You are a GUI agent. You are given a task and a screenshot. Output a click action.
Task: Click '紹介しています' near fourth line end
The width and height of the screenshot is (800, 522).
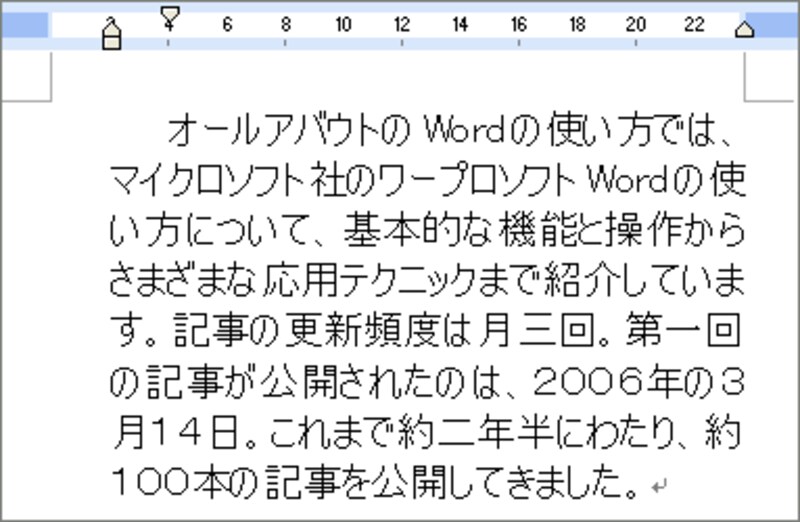point(644,281)
